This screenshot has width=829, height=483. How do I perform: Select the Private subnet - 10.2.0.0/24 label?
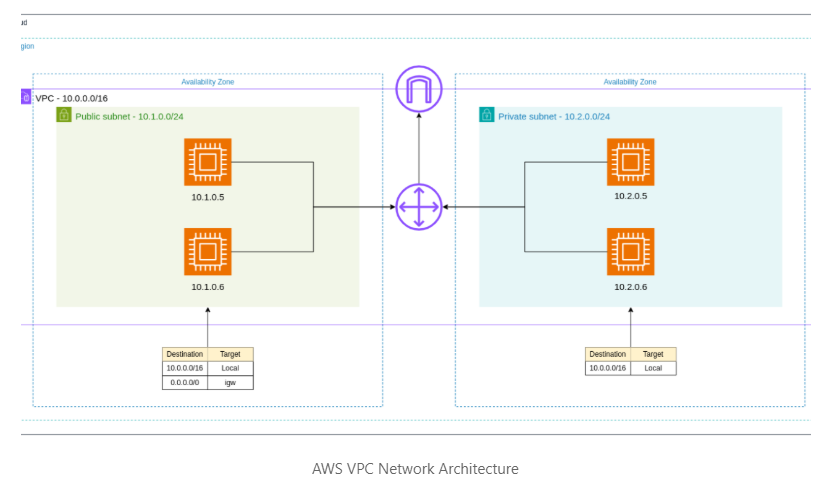(x=554, y=116)
